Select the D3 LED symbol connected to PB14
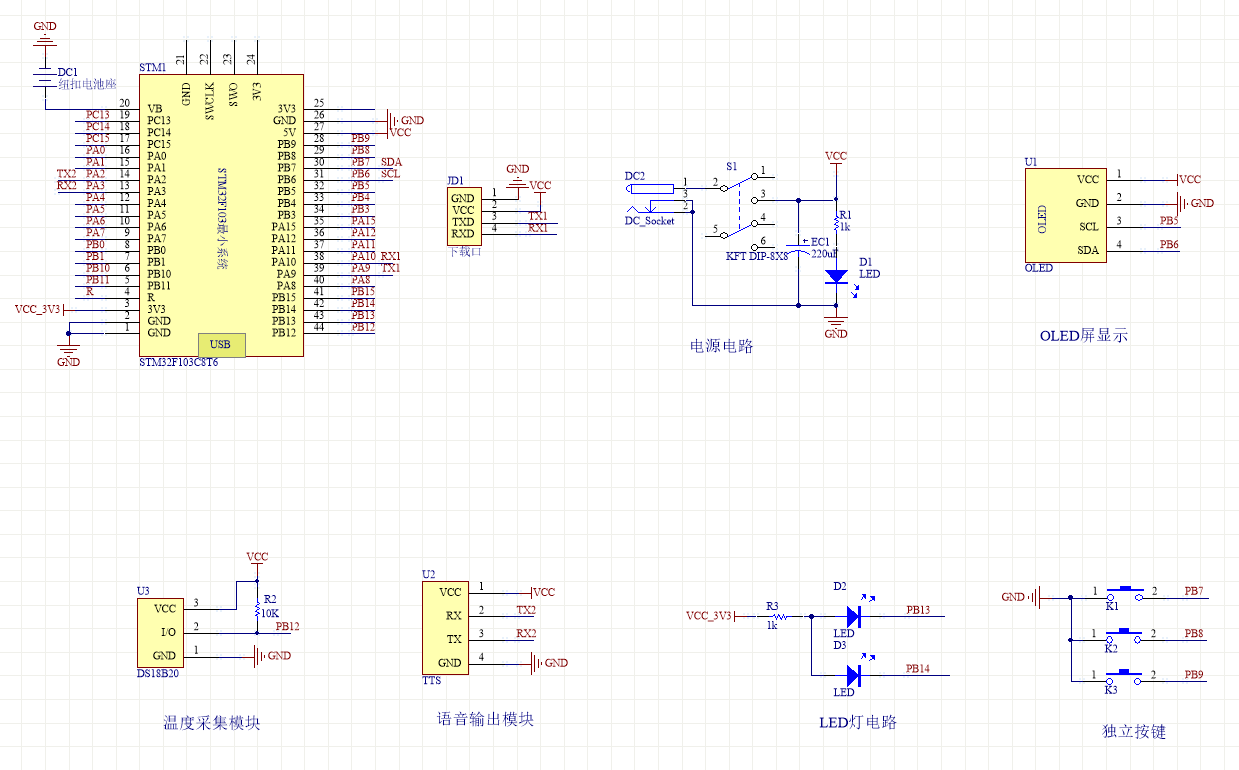Image resolution: width=1239 pixels, height=770 pixels. [853, 675]
